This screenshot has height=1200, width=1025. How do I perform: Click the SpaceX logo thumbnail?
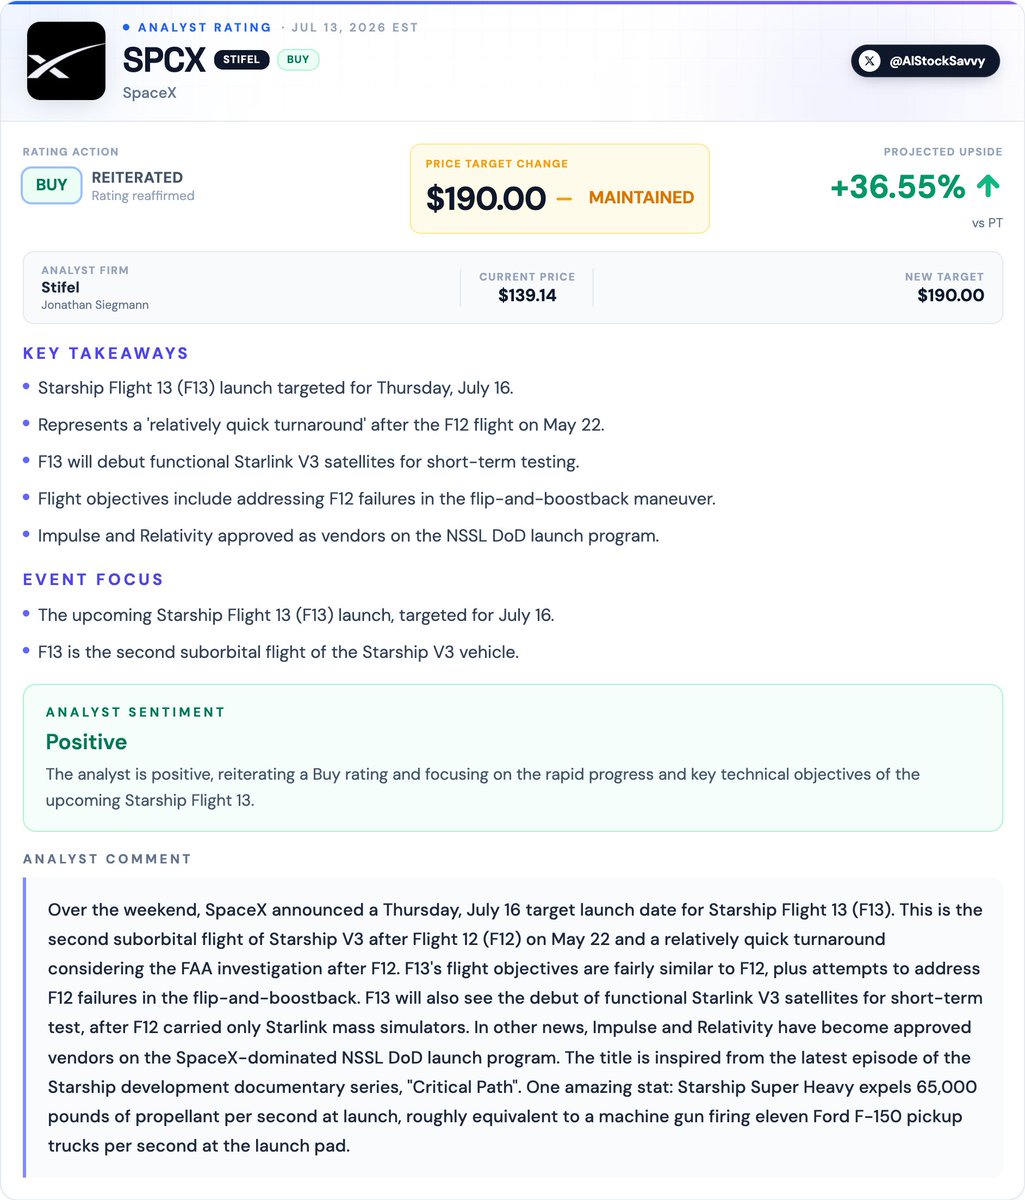coord(66,61)
